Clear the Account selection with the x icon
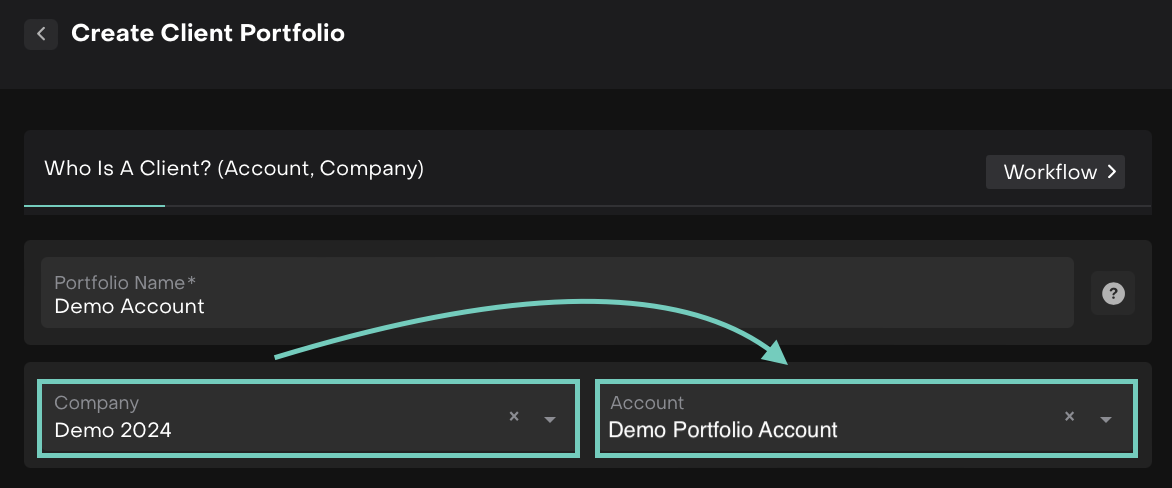 (x=1069, y=417)
